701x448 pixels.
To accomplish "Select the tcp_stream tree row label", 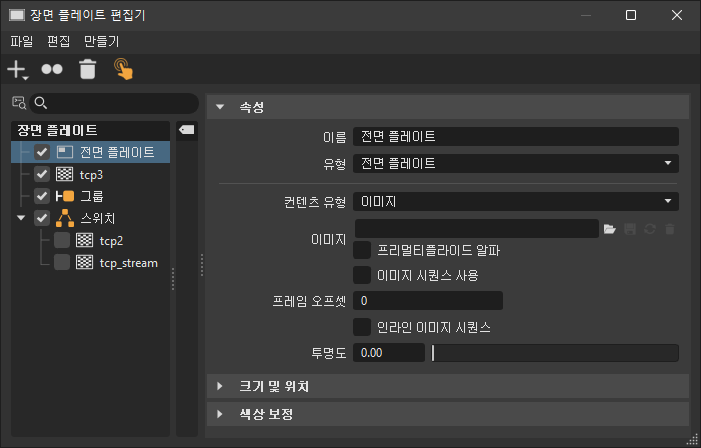I will tap(129, 263).
